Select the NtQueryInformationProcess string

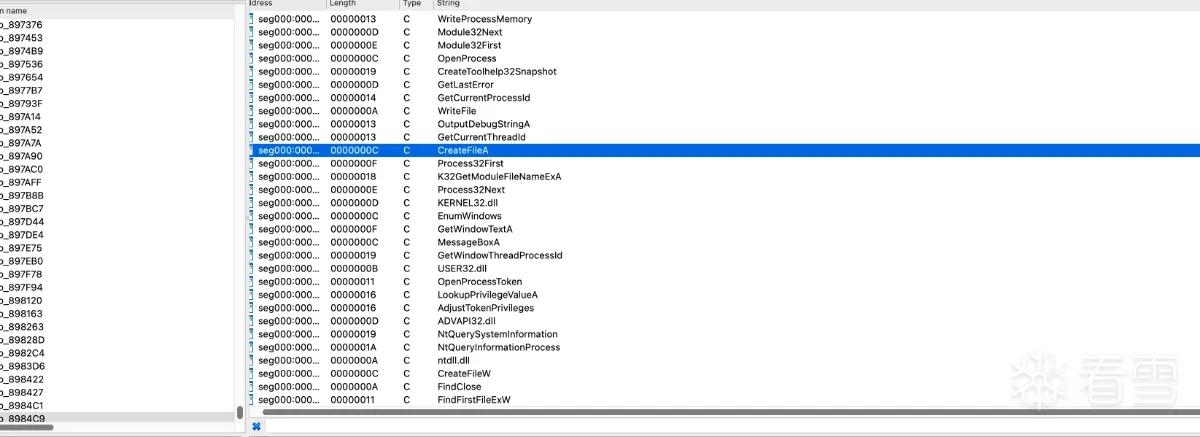724,347
